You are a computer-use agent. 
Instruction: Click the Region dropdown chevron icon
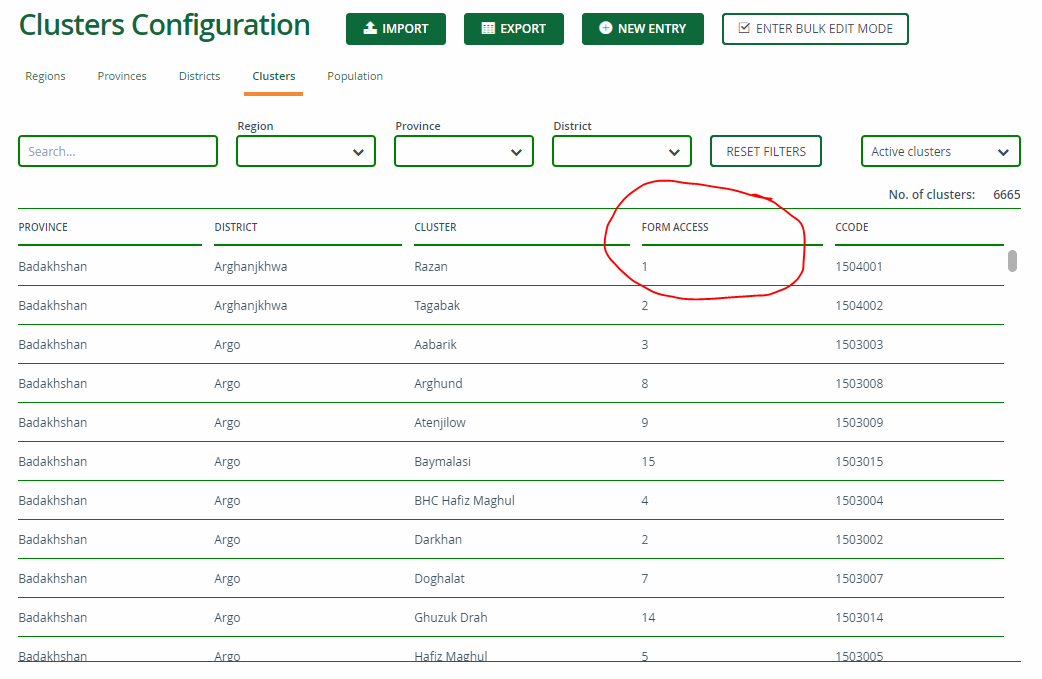coord(360,151)
